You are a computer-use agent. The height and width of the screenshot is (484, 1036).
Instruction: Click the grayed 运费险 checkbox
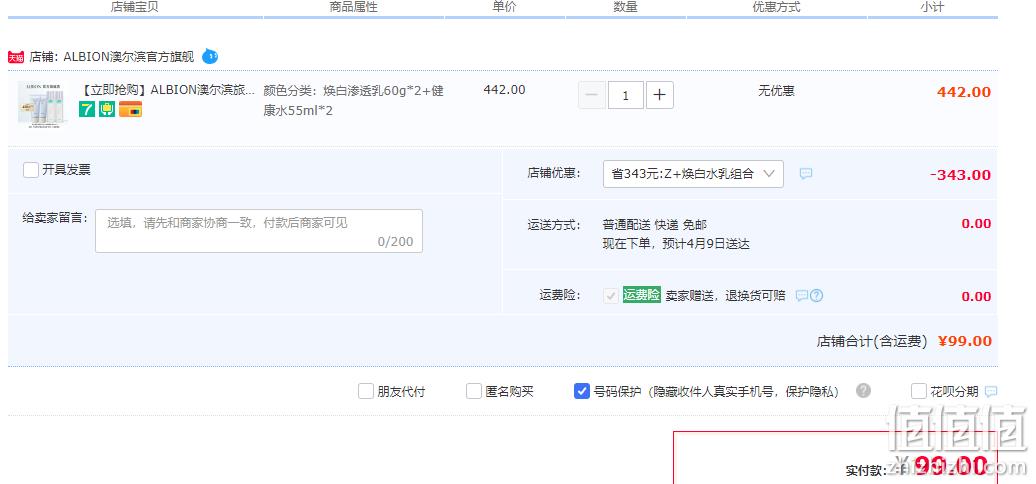[x=610, y=296]
